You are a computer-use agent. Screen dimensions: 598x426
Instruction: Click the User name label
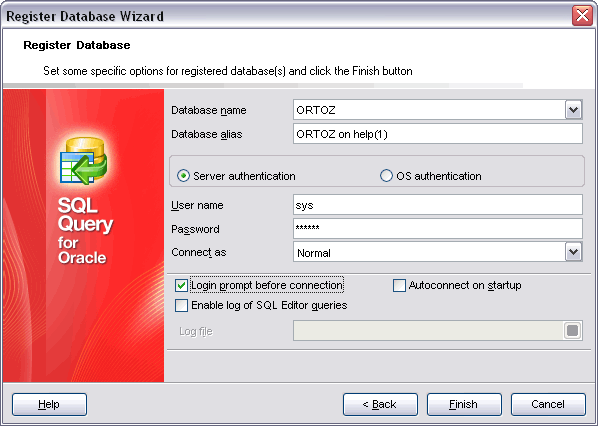(x=197, y=205)
